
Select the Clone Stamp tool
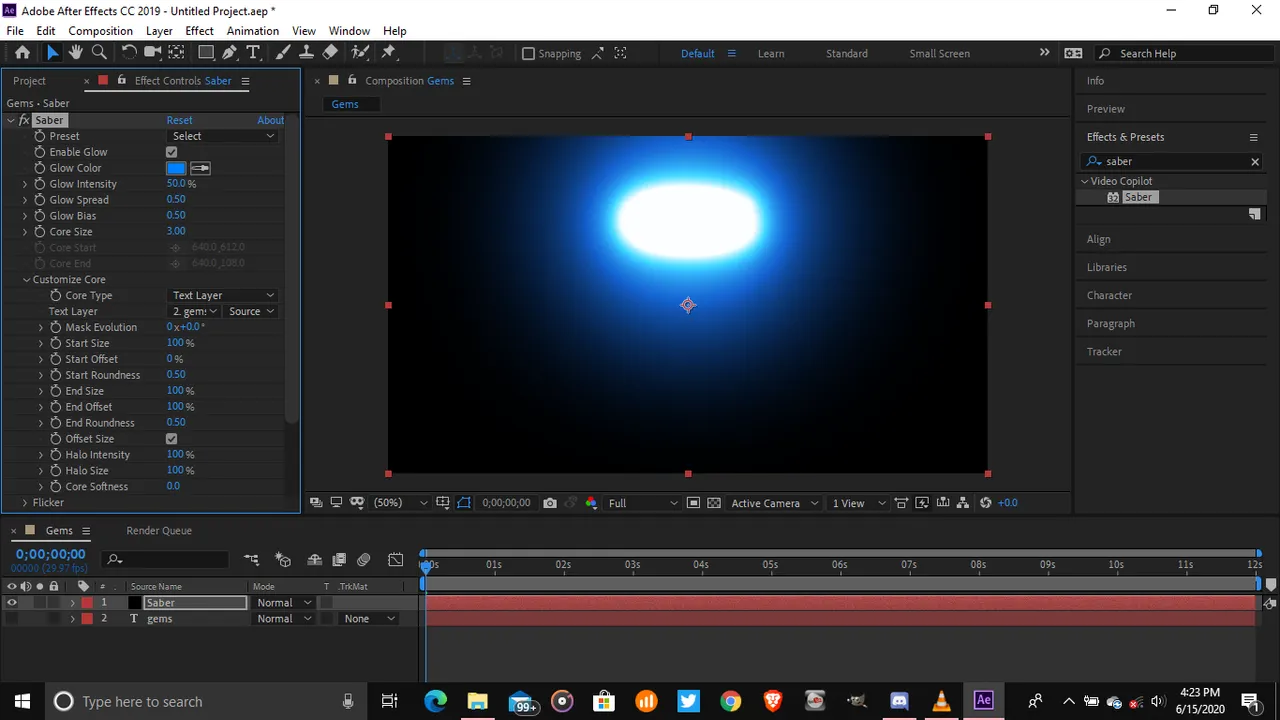point(306,53)
